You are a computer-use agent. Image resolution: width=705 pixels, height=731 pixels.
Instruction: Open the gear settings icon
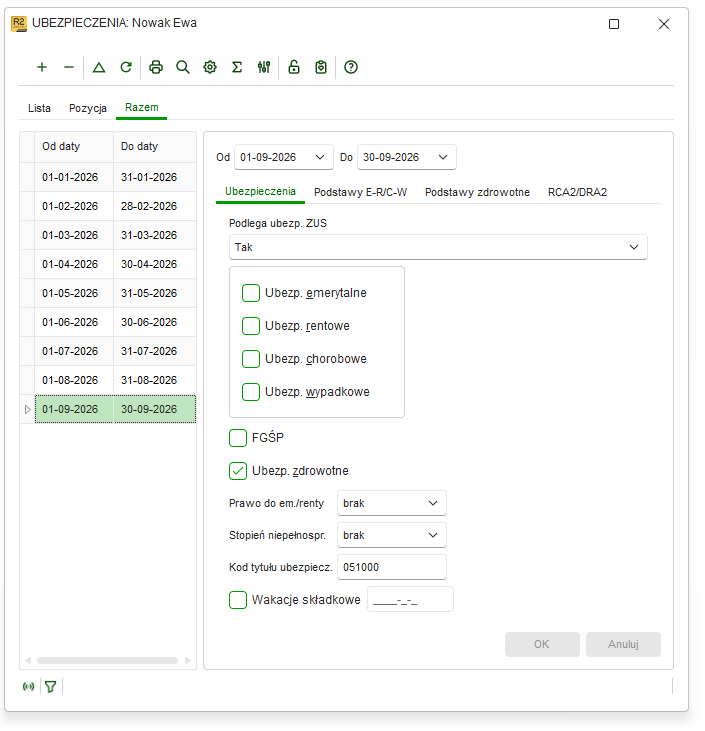click(210, 67)
